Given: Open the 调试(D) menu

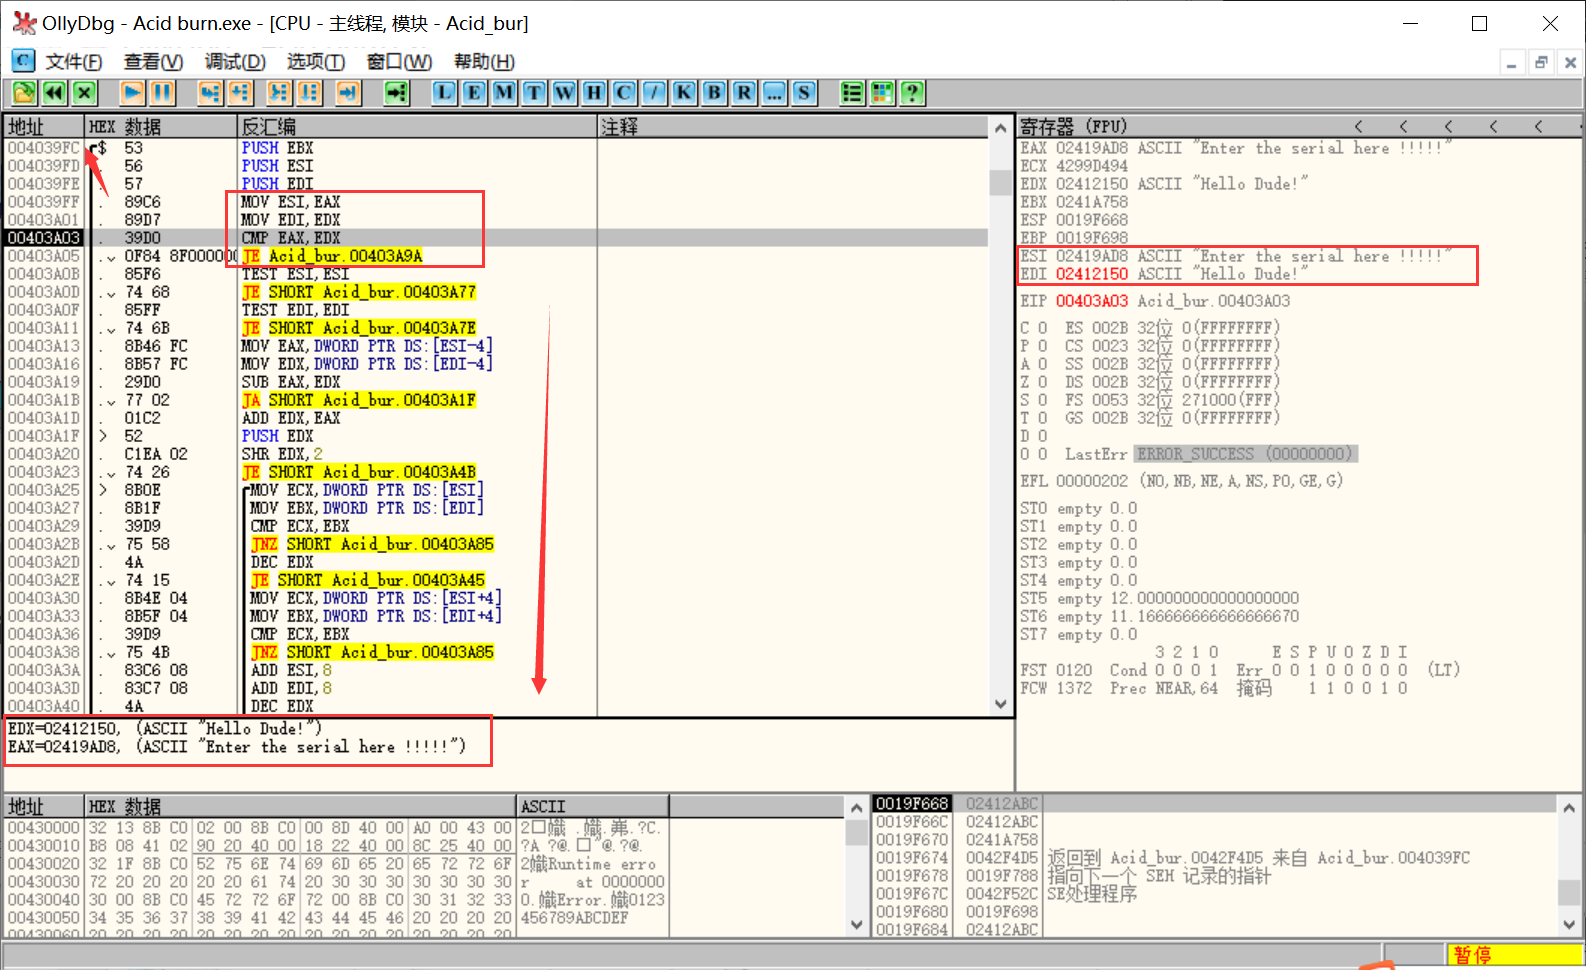Looking at the screenshot, I should tap(235, 62).
